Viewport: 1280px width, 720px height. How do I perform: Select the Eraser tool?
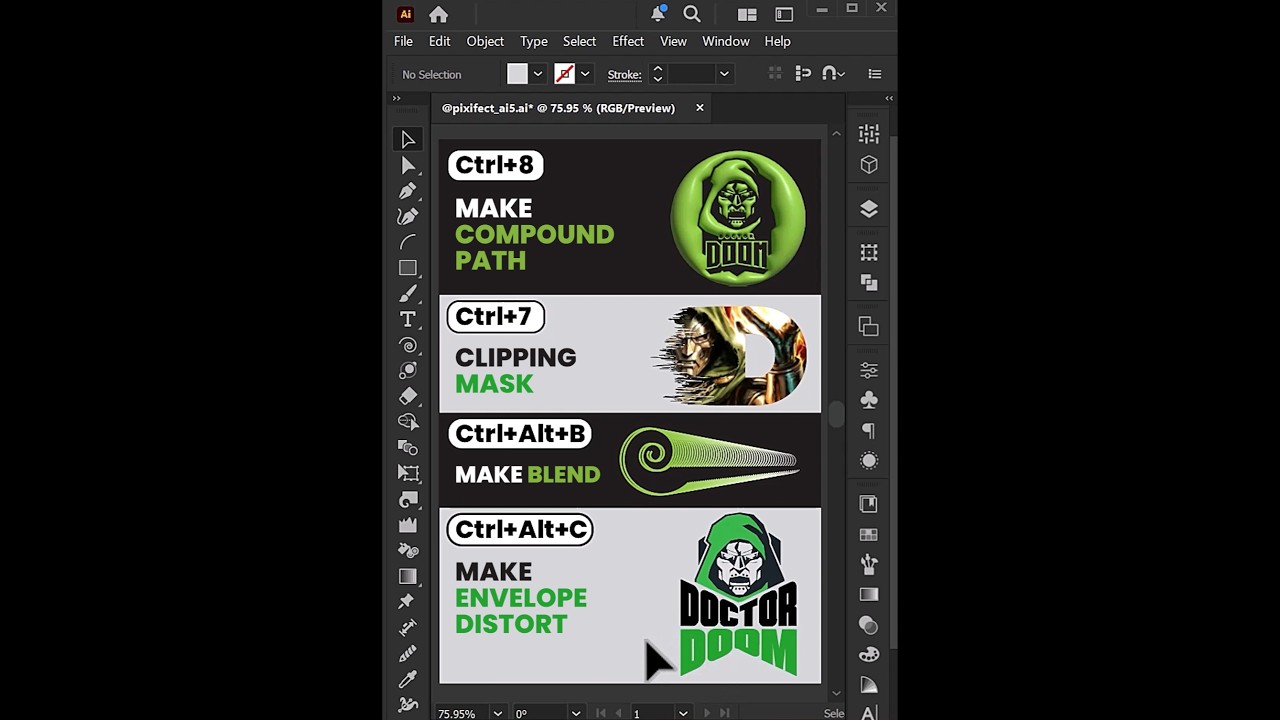click(408, 396)
